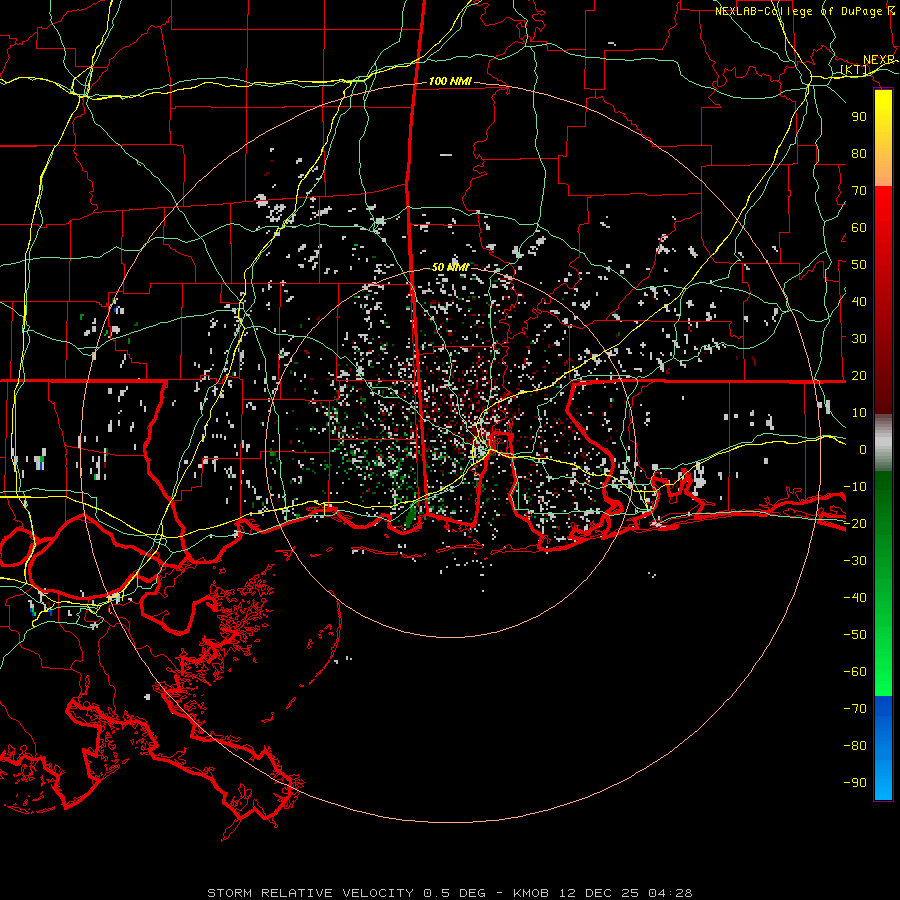Click the 90 value on velocity scale

[859, 117]
